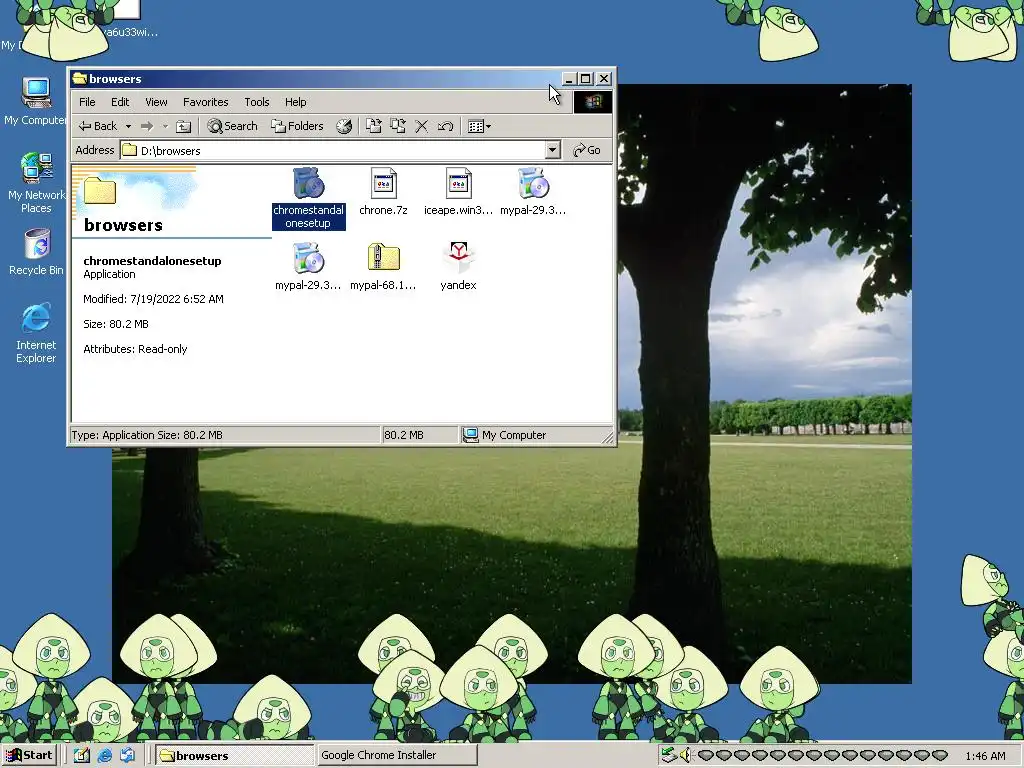Select the chrone.7z file

click(x=383, y=191)
